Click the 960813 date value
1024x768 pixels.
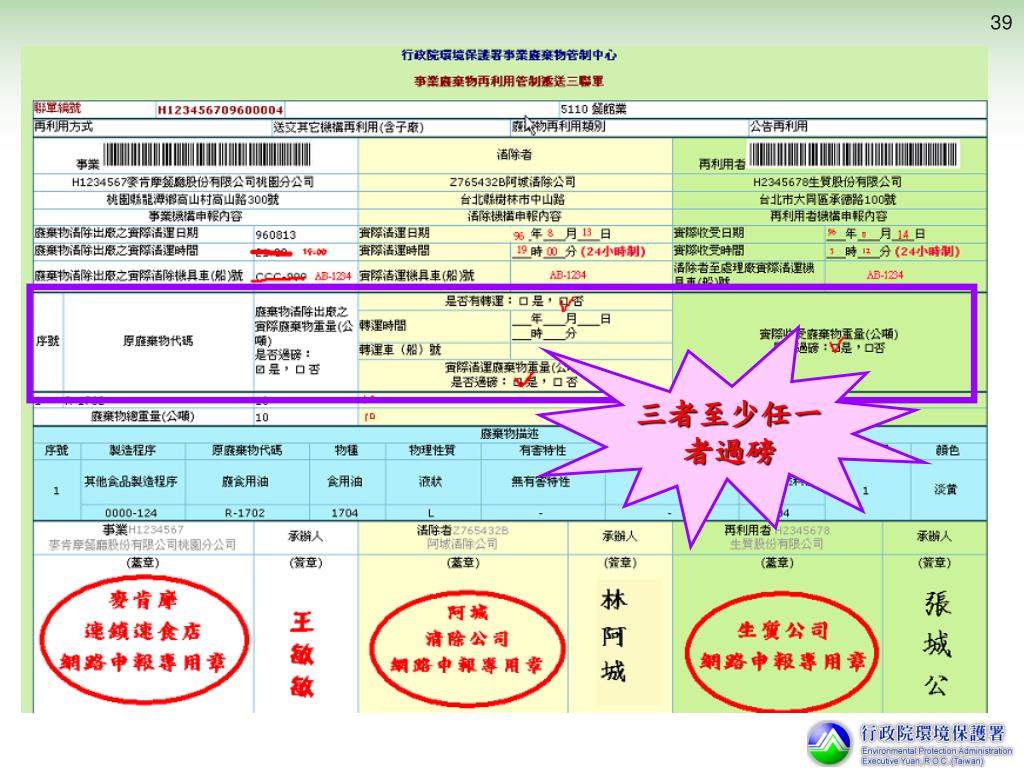tap(276, 235)
